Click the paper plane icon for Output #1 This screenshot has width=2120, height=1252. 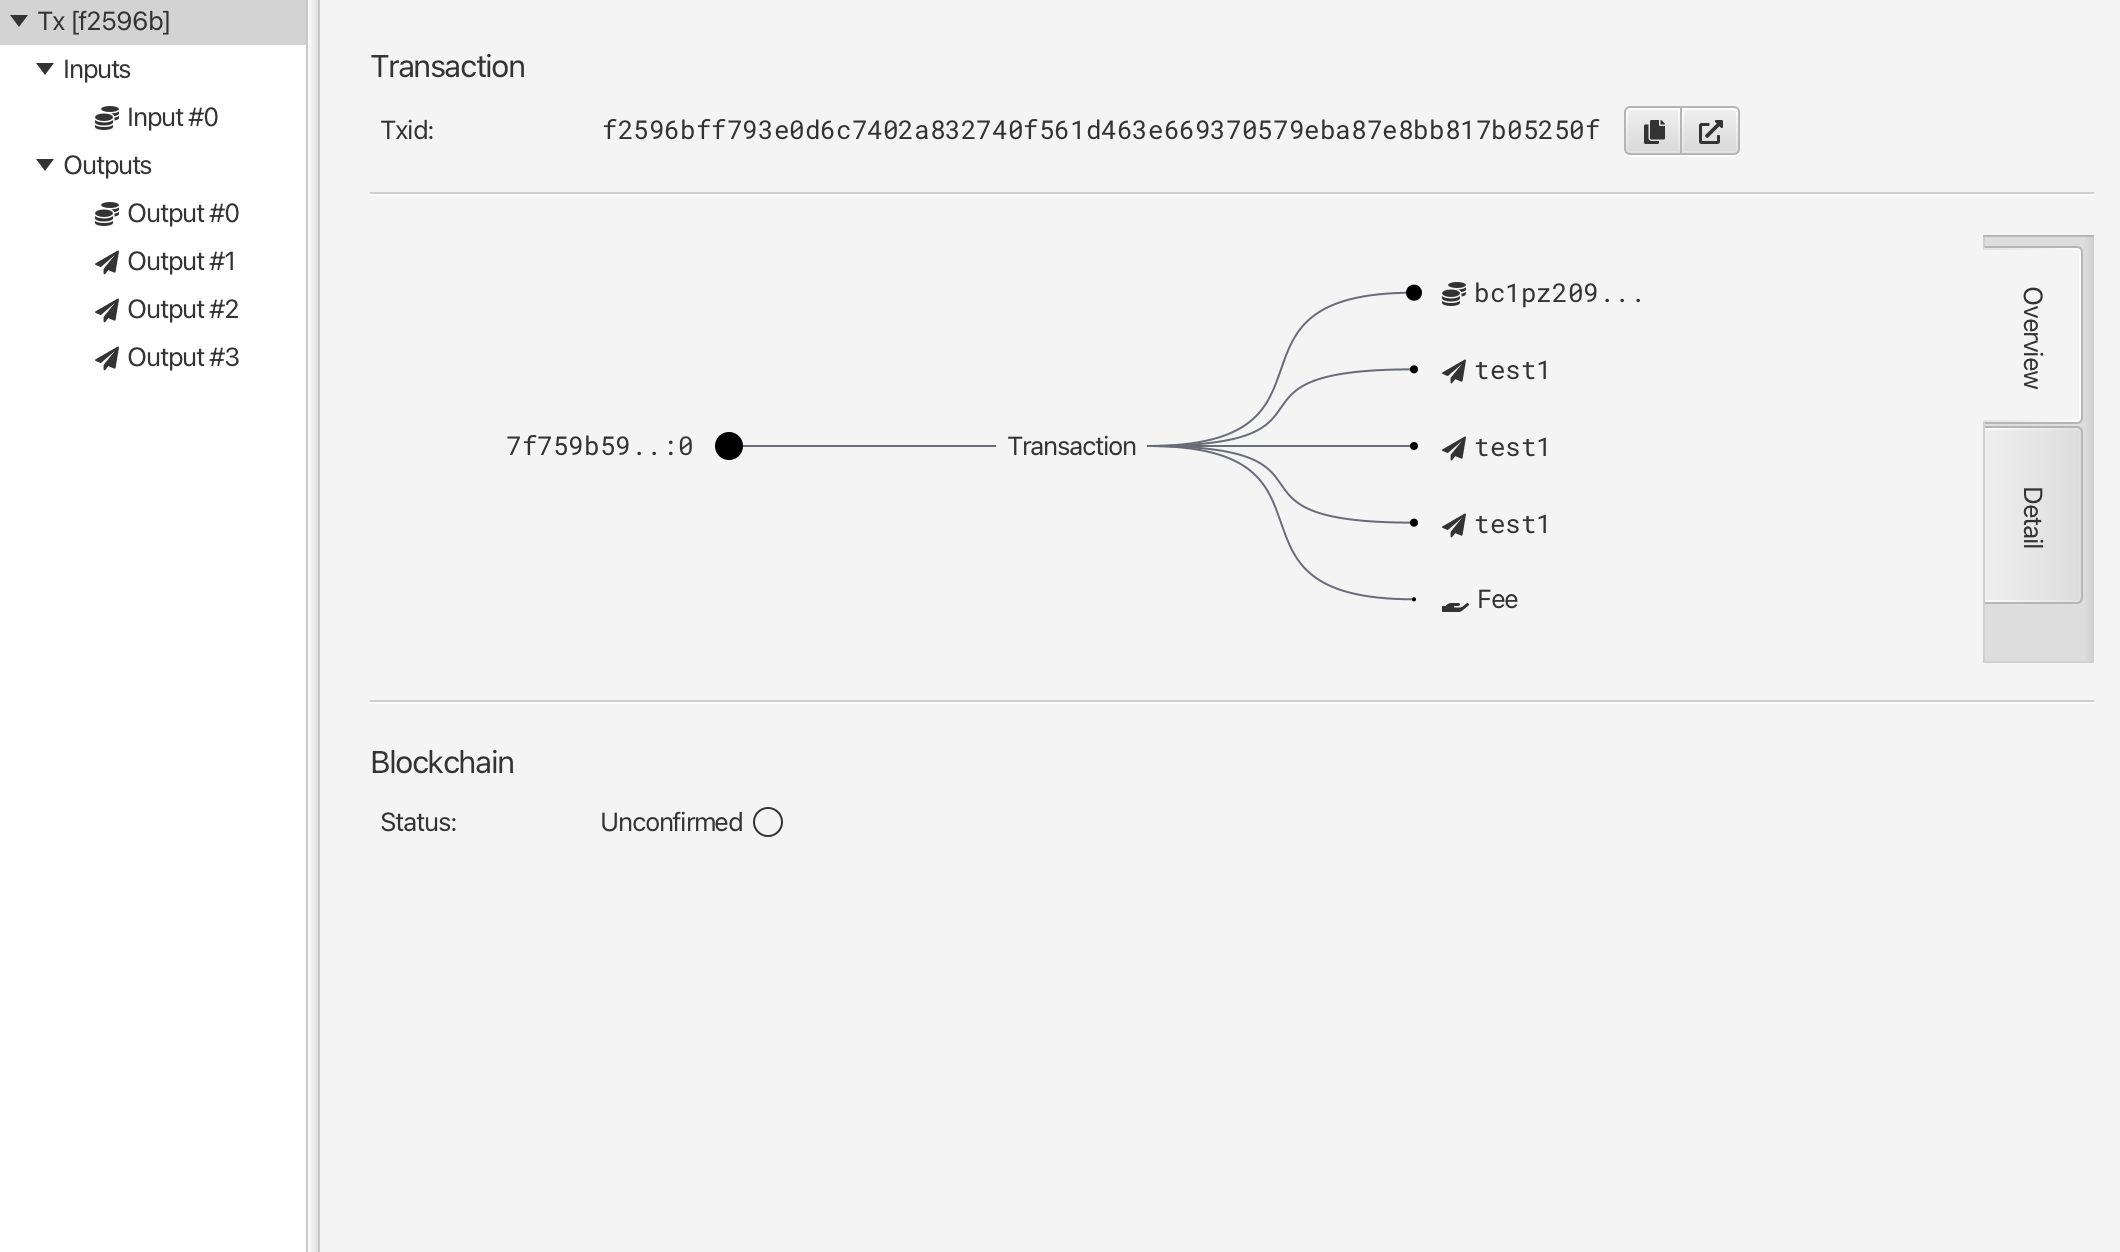coord(107,262)
